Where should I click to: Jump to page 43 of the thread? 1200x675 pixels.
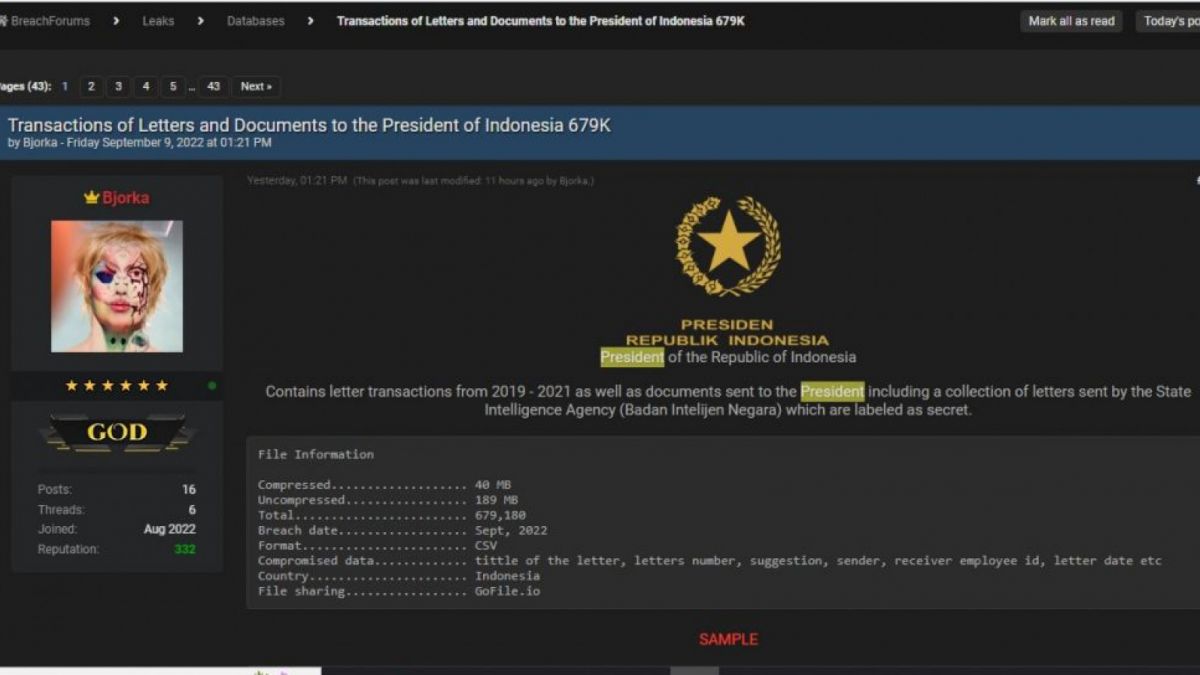[x=213, y=87]
